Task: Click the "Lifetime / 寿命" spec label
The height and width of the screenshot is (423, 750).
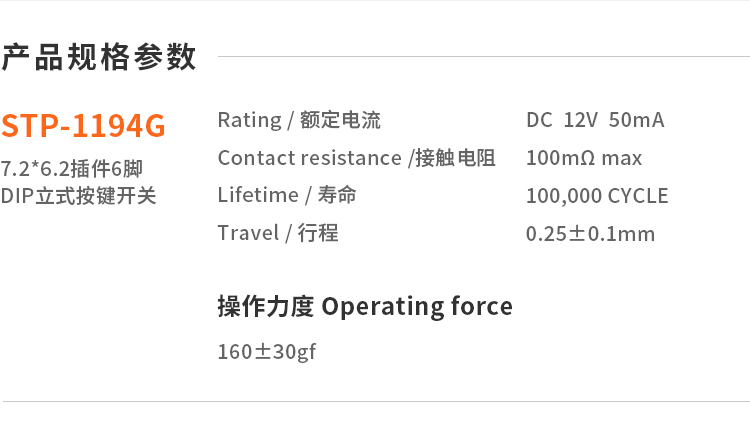Action: coord(287,195)
